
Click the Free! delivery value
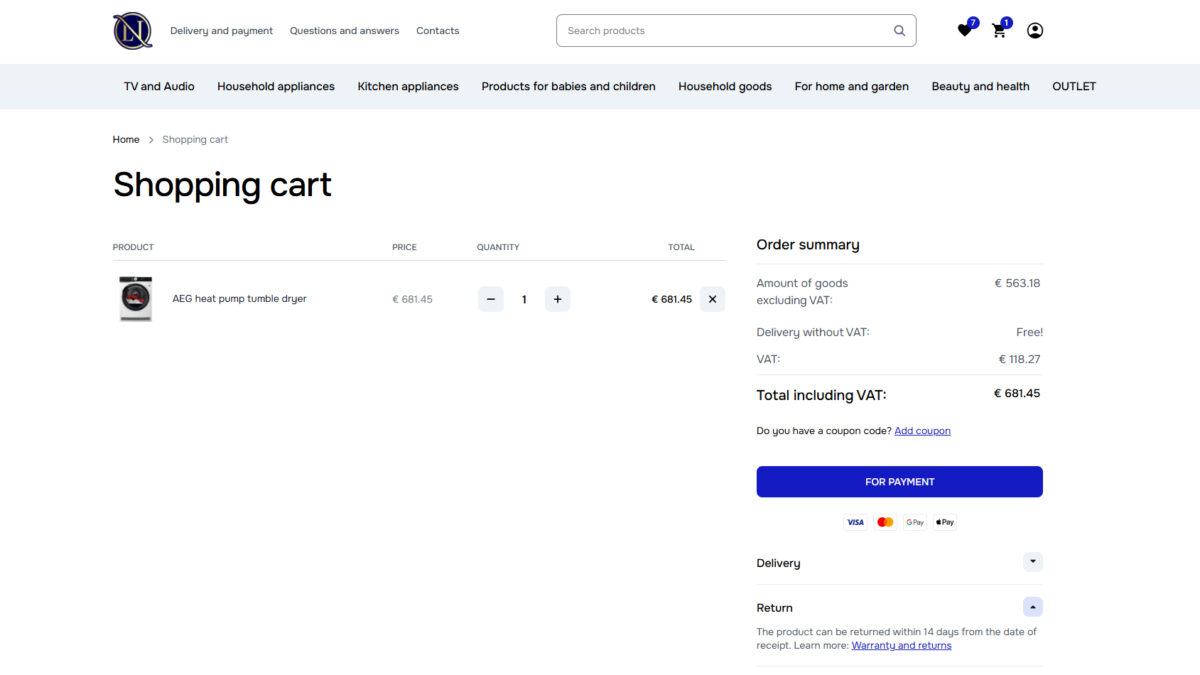pos(1029,332)
